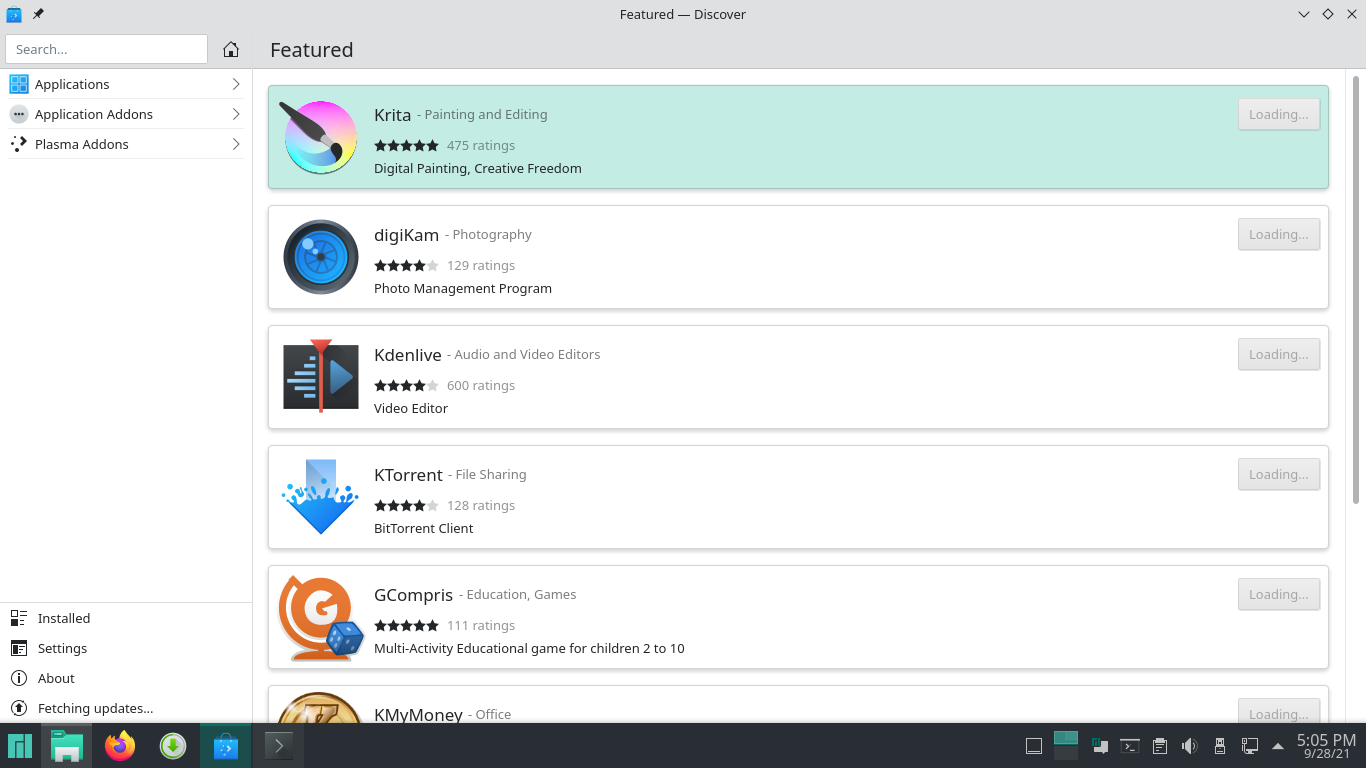The image size is (1366, 768).
Task: Click the pin window icon in titlebar
Action: tap(38, 14)
